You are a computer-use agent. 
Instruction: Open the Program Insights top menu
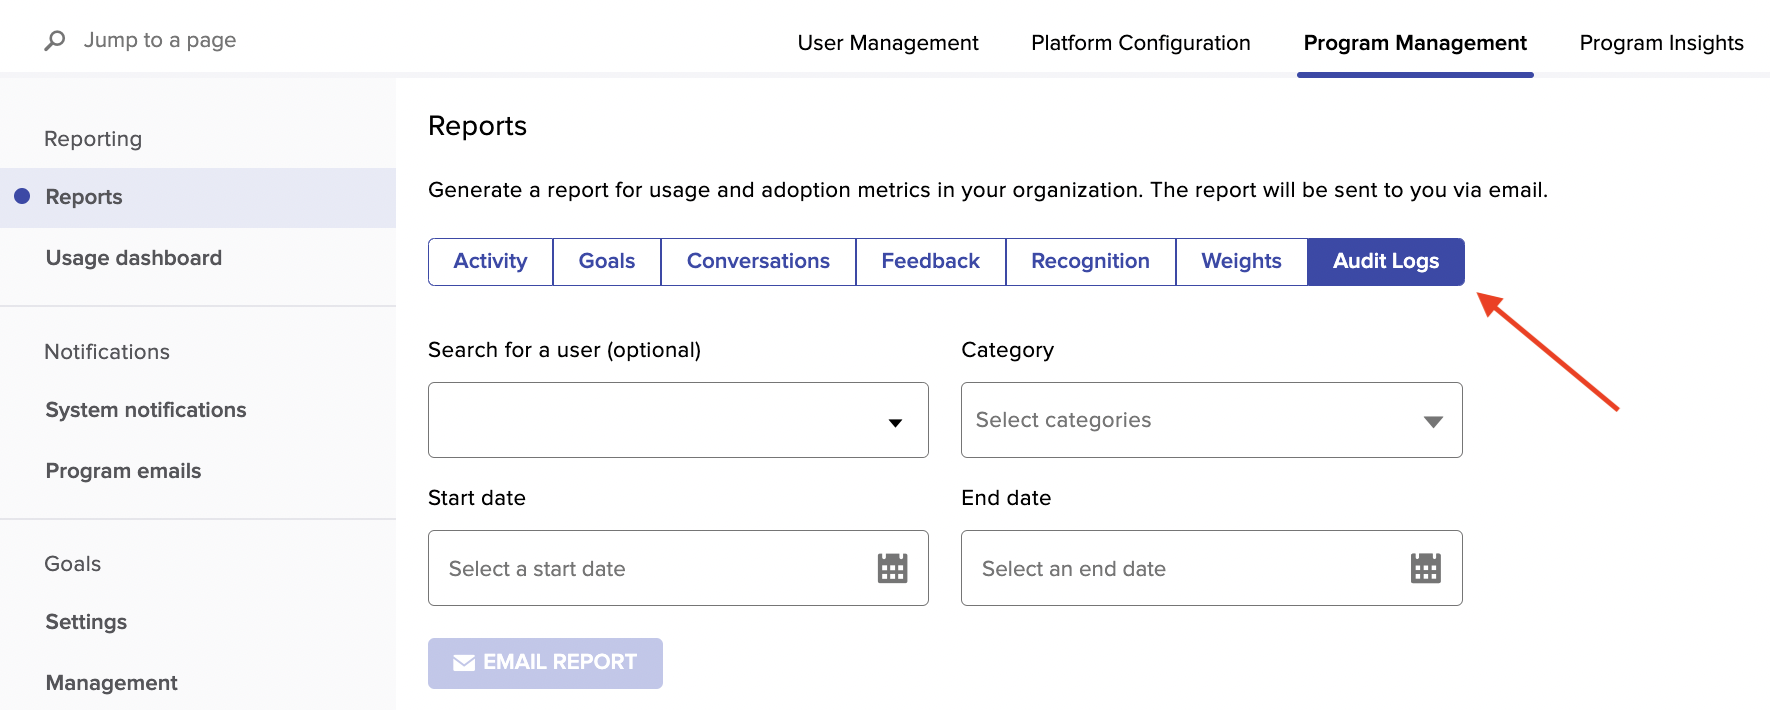click(x=1661, y=43)
